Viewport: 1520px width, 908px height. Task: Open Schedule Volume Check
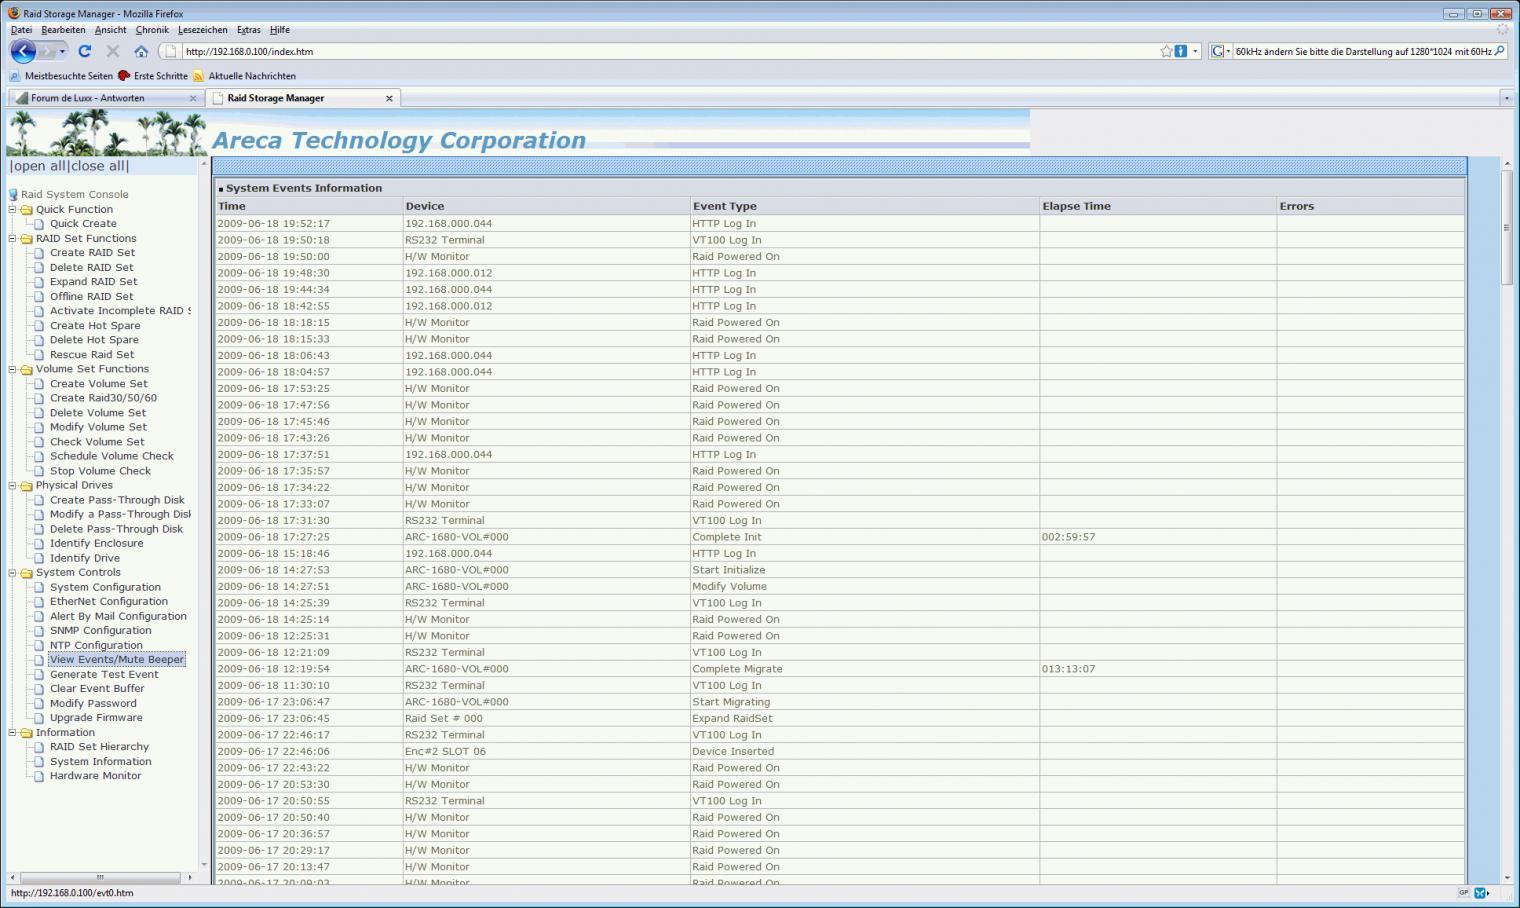tap(112, 456)
